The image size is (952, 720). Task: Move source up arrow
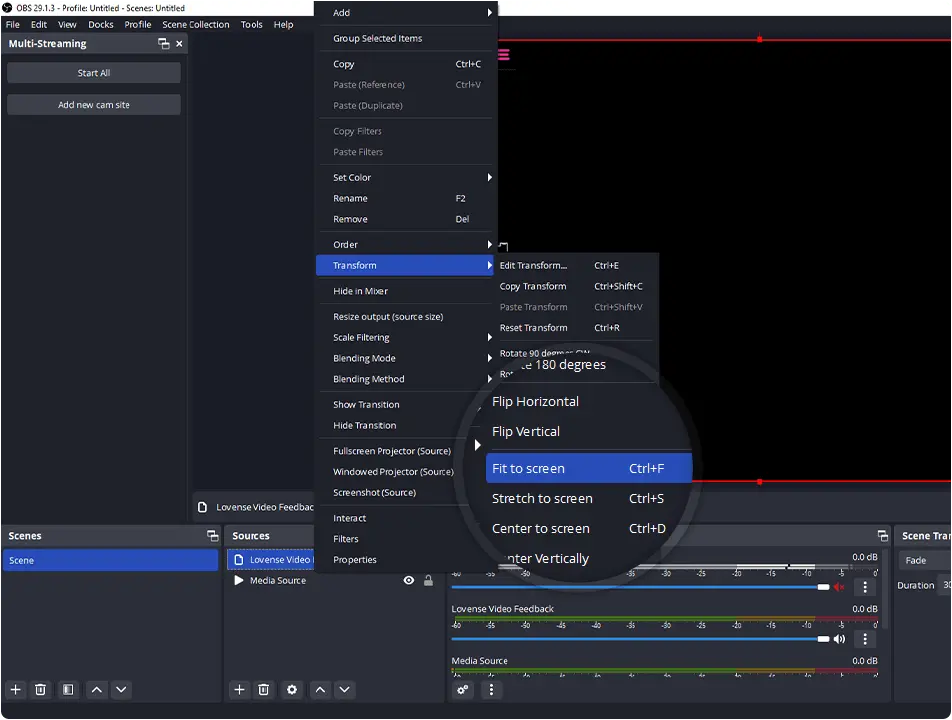point(320,690)
